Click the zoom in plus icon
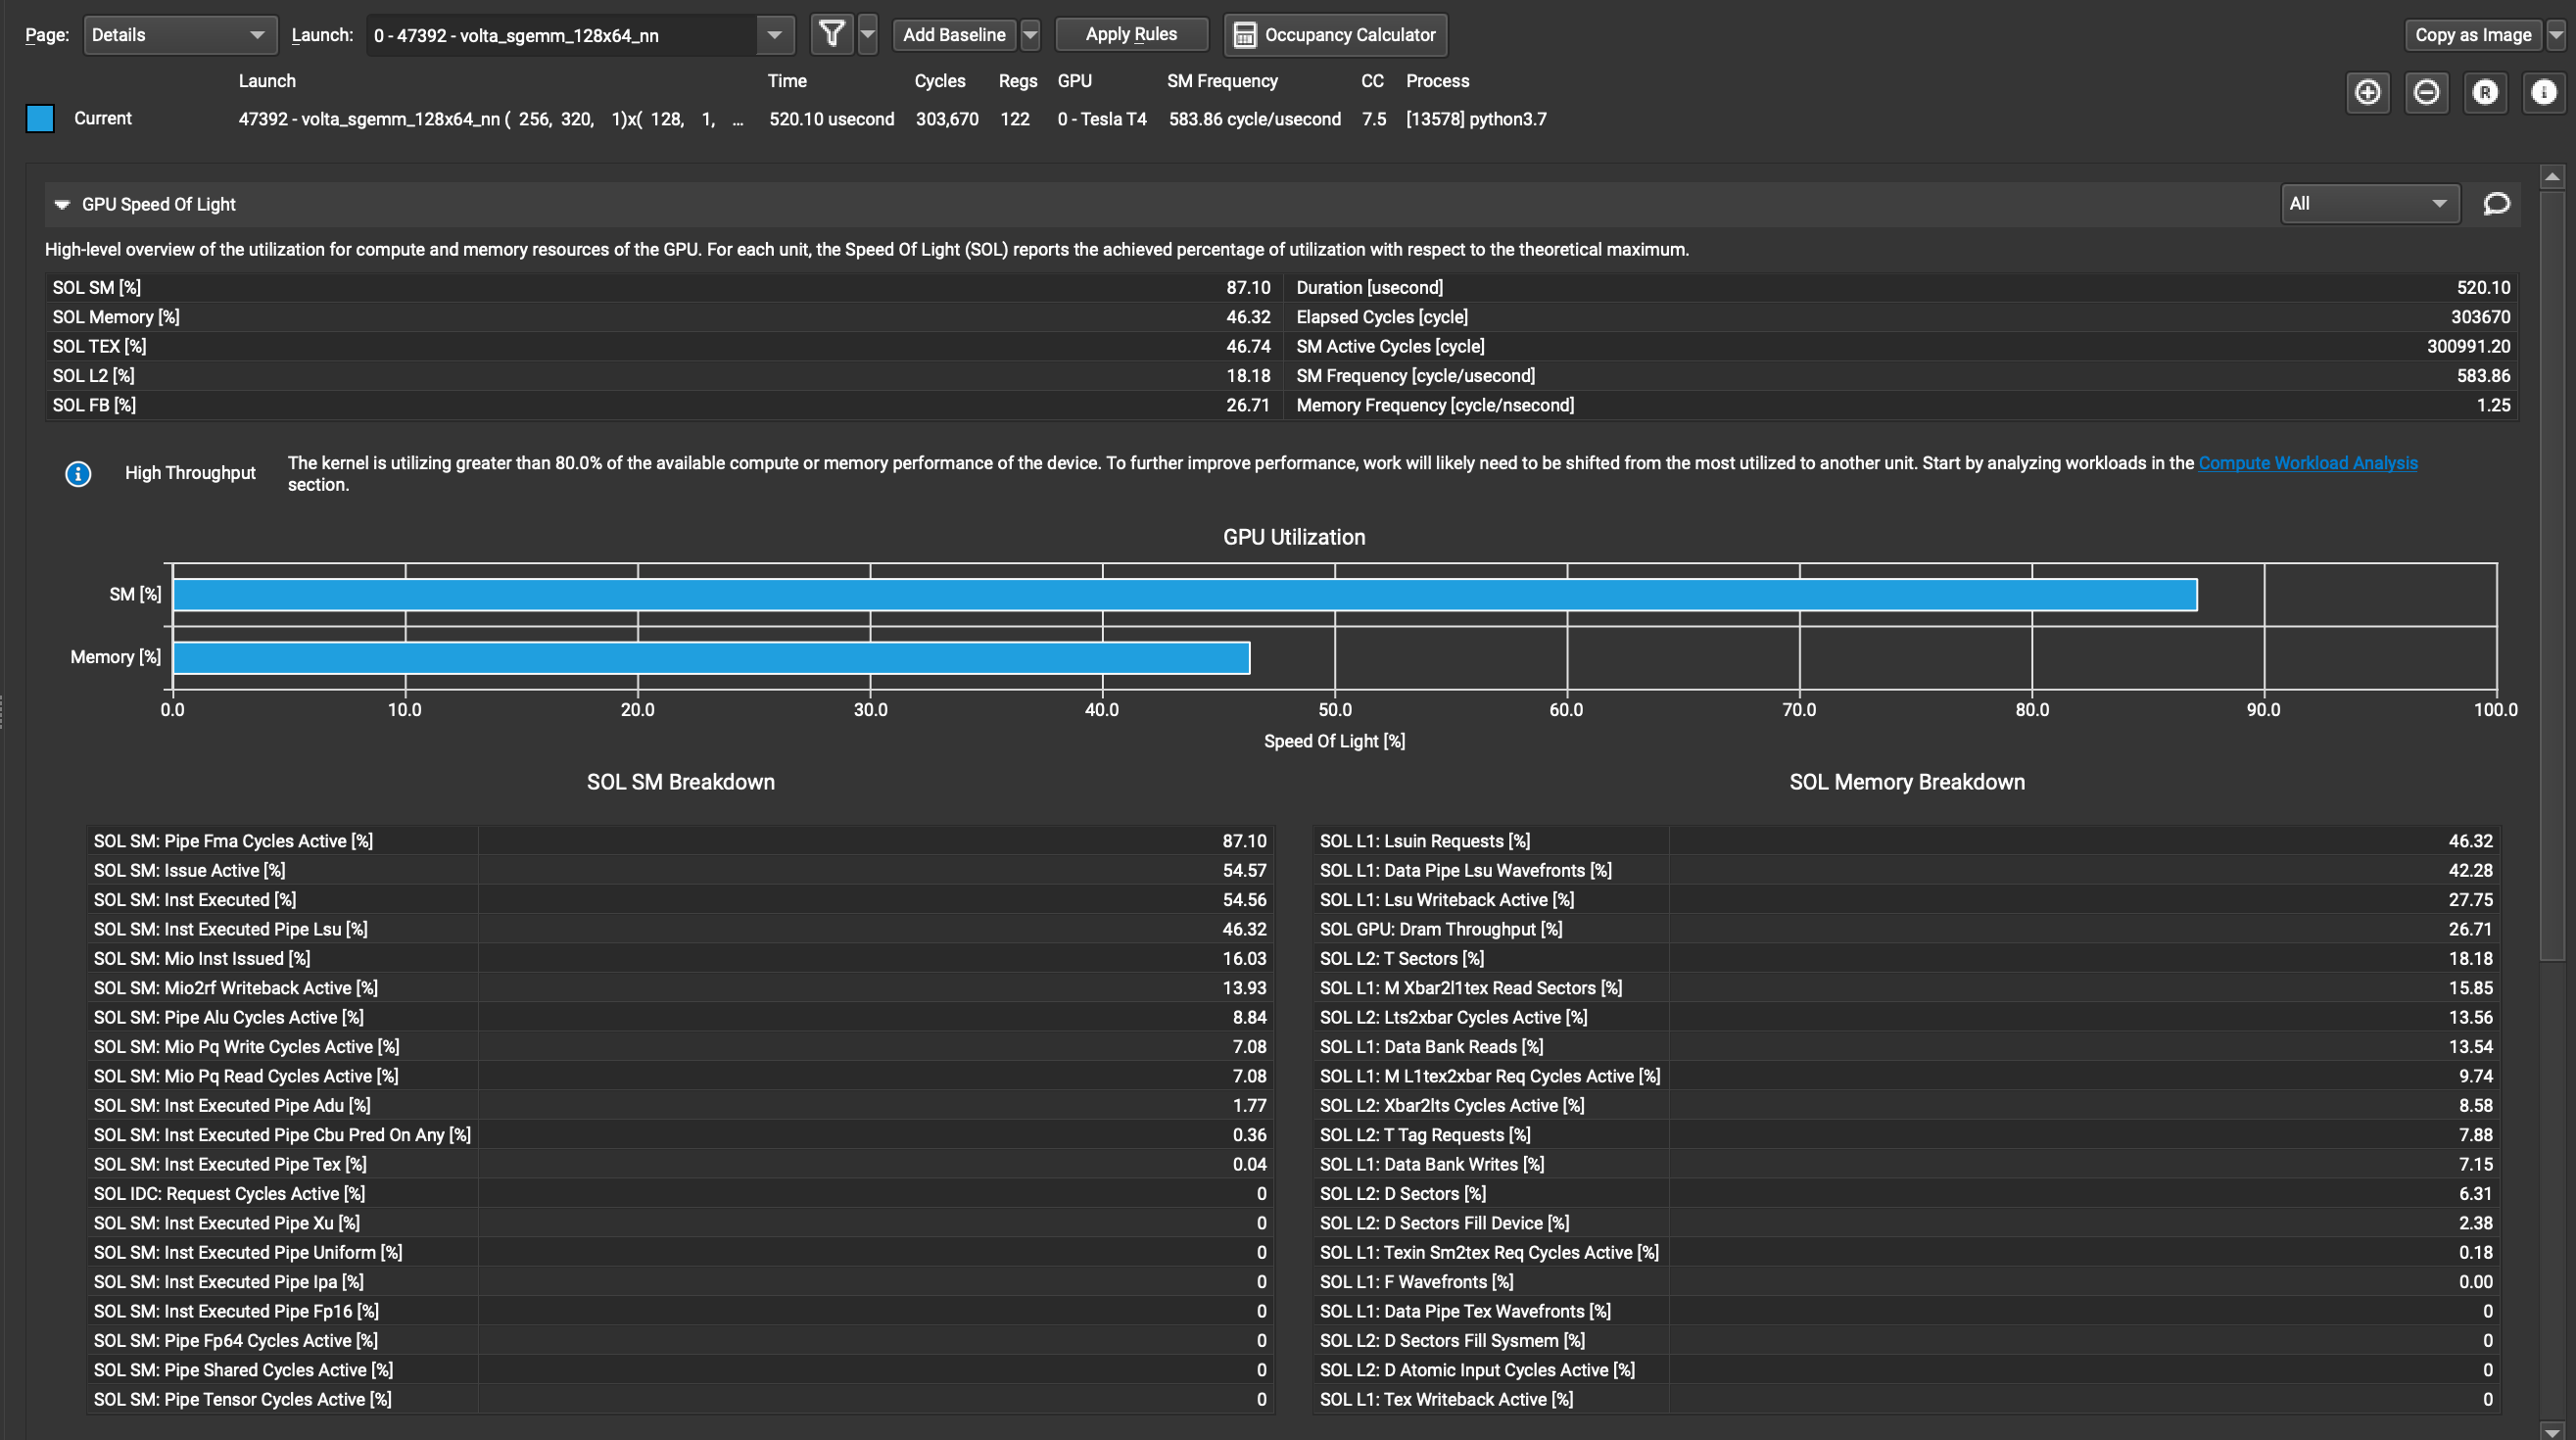Image resolution: width=2576 pixels, height=1440 pixels. [x=2368, y=93]
